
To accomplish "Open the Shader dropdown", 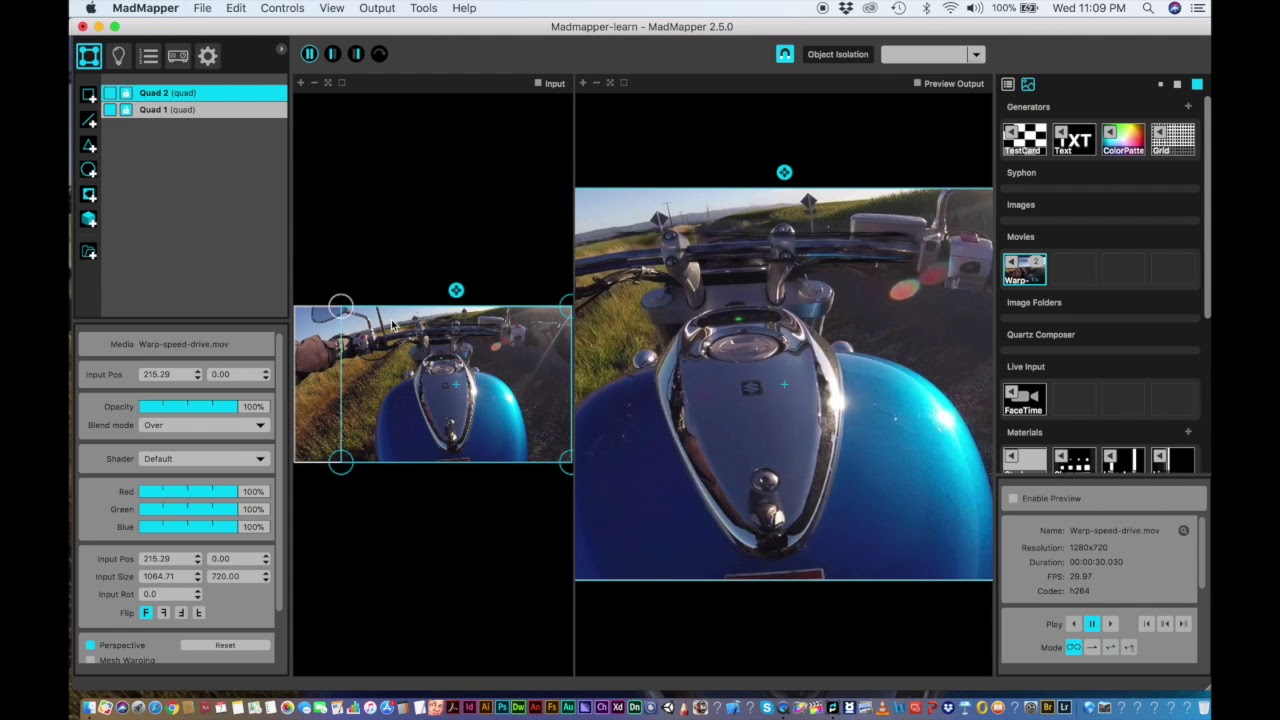I will coord(205,459).
